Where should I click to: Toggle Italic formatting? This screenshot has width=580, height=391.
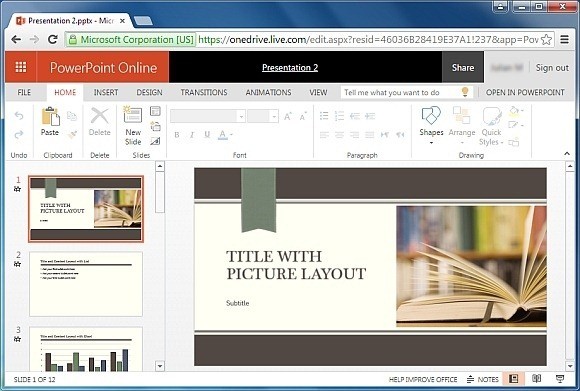tap(192, 135)
